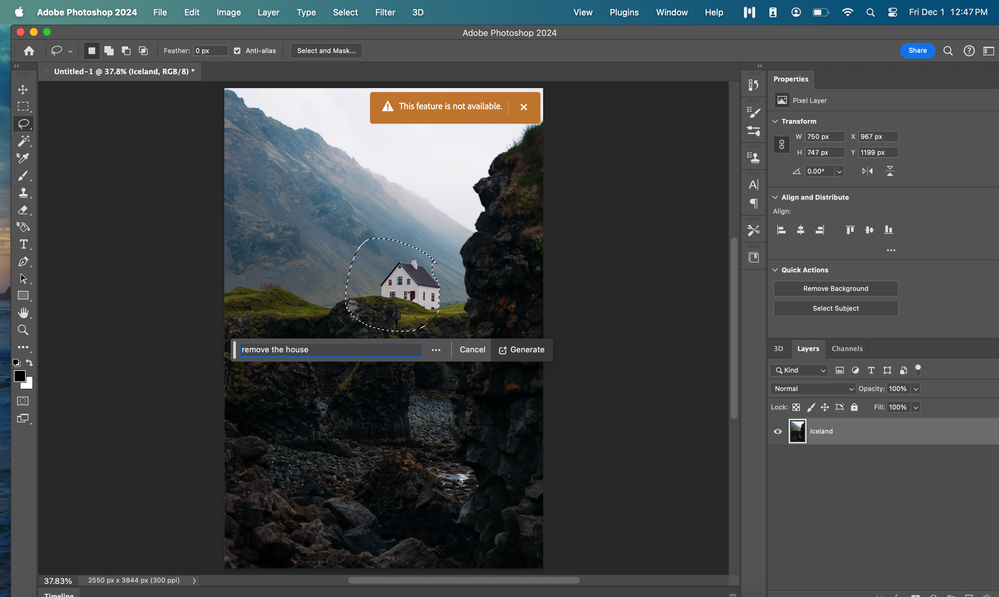Select the Eyedropper tool
Image resolution: width=999 pixels, height=597 pixels.
pyautogui.click(x=23, y=158)
